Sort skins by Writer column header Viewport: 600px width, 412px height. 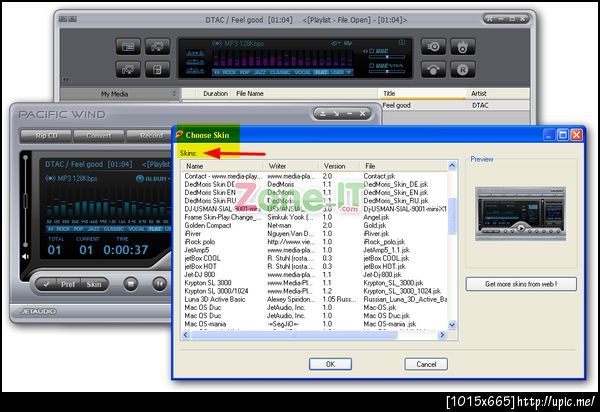click(x=290, y=166)
